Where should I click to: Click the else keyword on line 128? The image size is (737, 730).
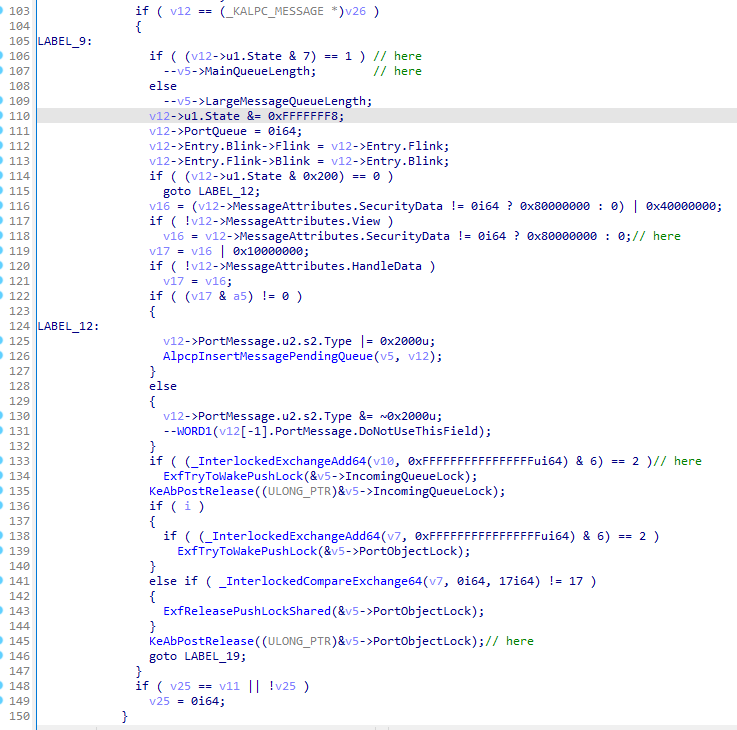pyautogui.click(x=163, y=386)
